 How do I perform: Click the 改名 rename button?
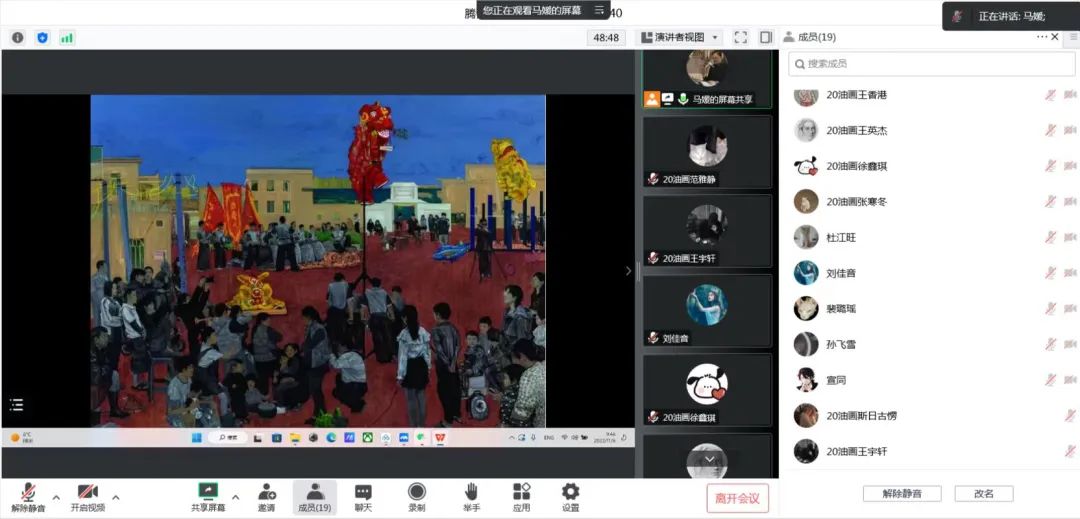pos(984,494)
